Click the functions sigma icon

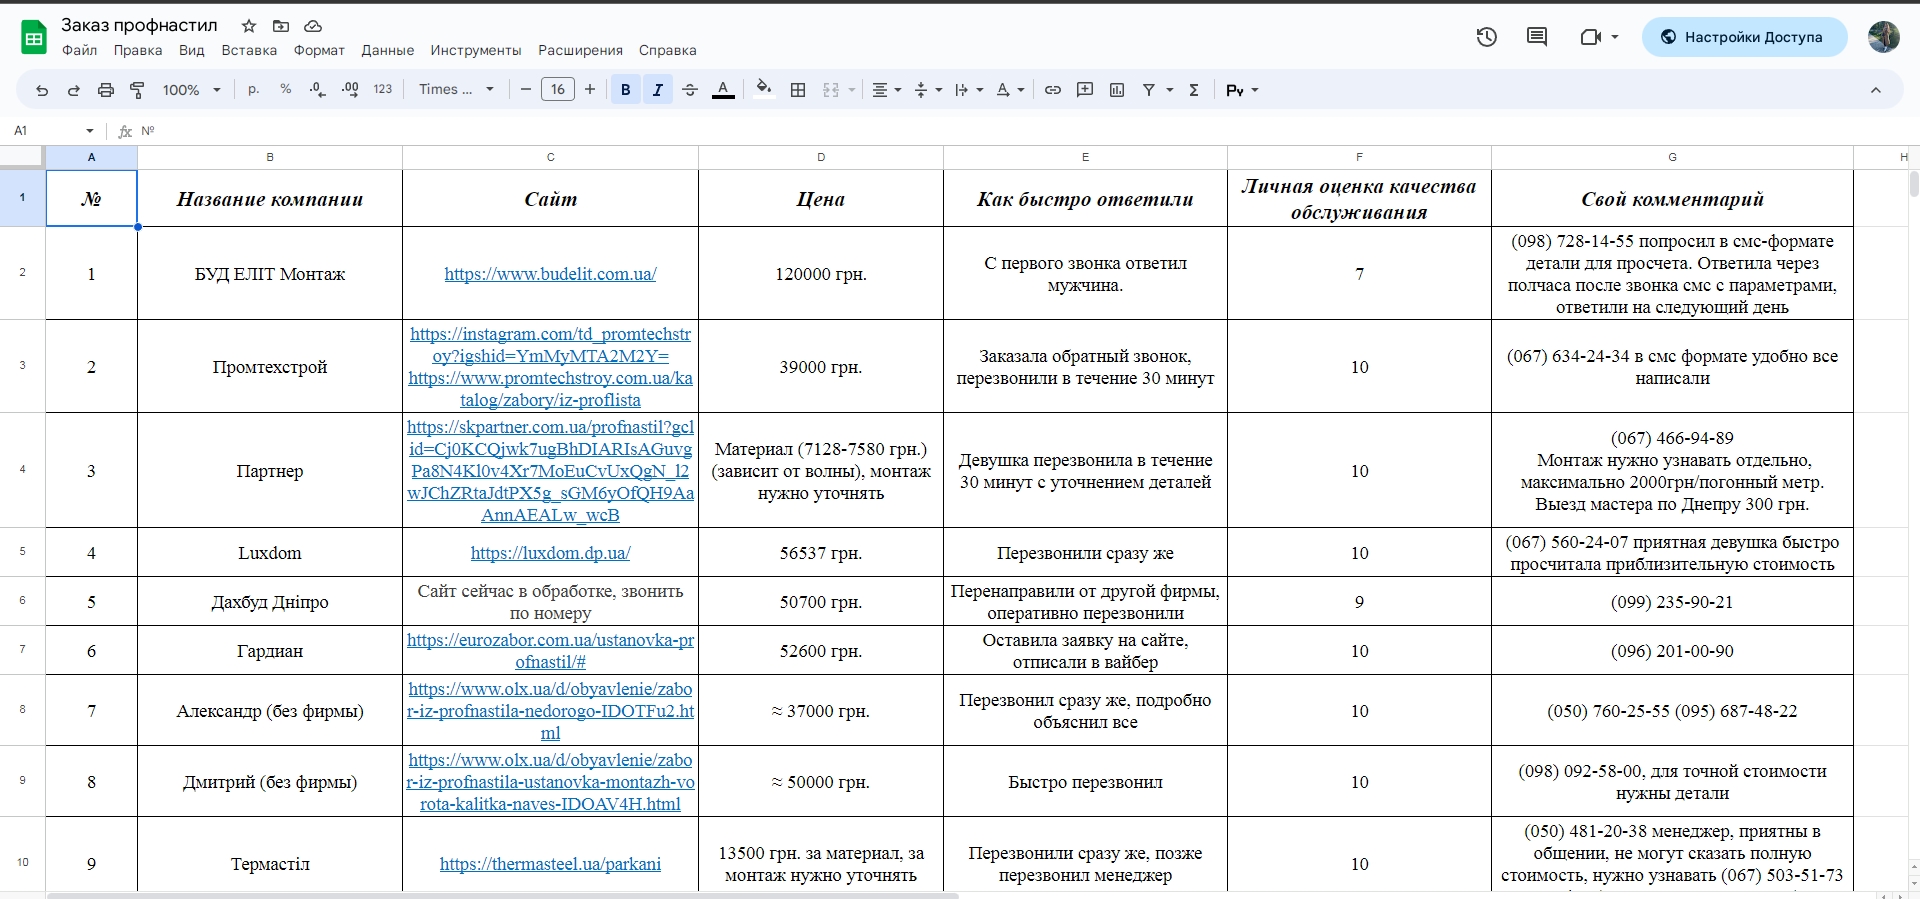[1194, 90]
